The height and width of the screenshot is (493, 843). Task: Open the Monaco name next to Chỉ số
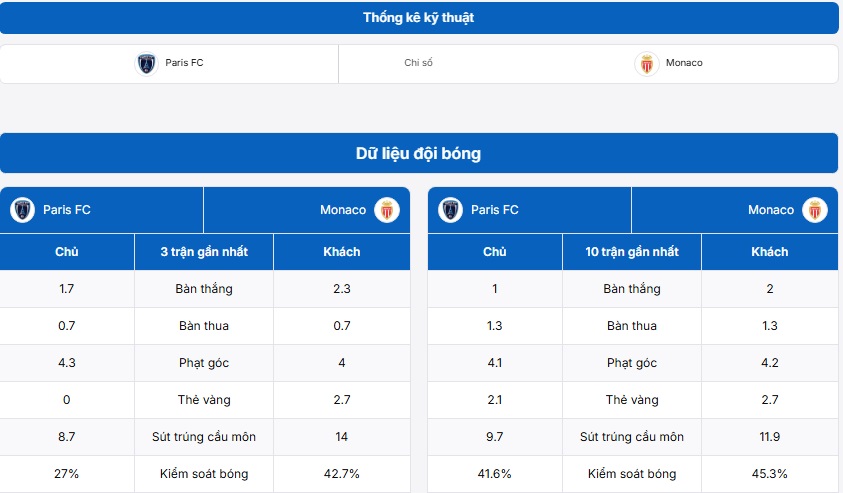(x=684, y=63)
